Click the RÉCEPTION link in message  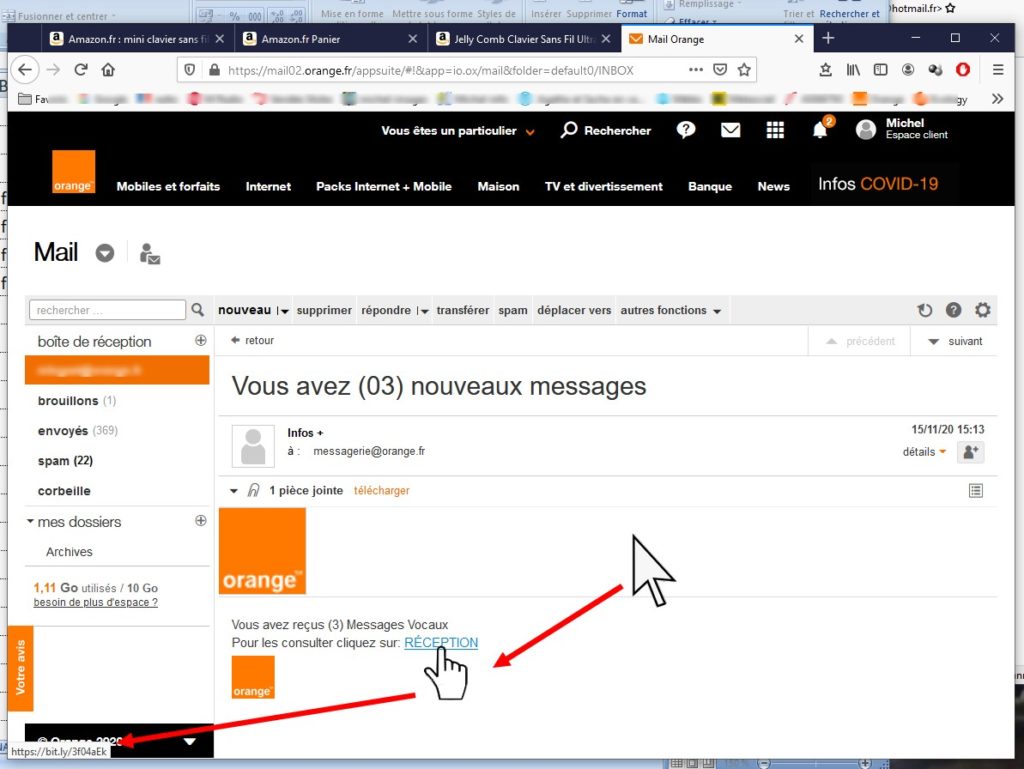[441, 642]
